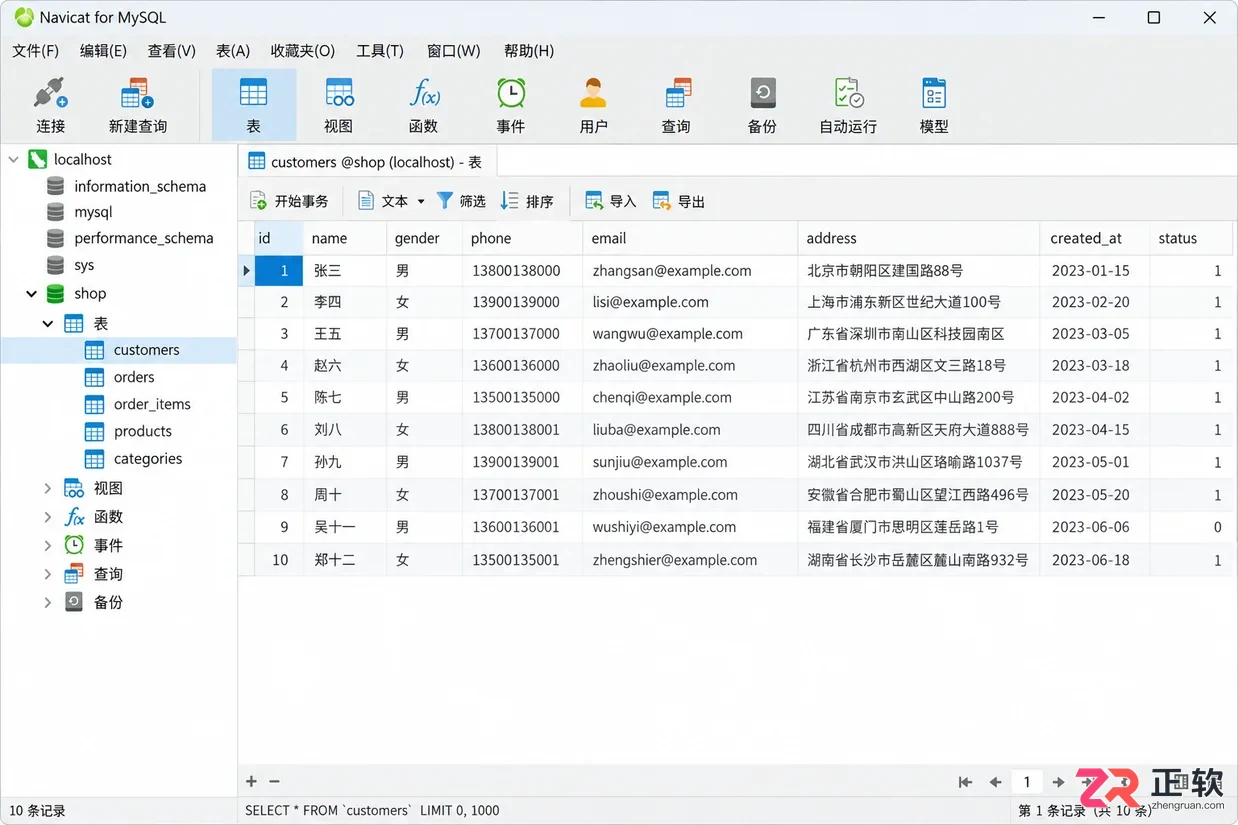The height and width of the screenshot is (825, 1238).
Task: Open the 收藏夹(O) menu
Action: (302, 51)
